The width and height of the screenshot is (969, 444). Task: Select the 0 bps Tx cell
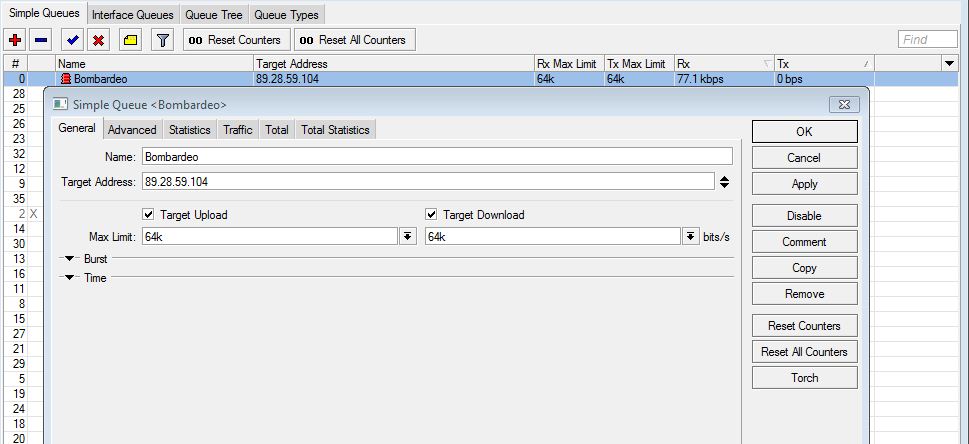point(824,79)
